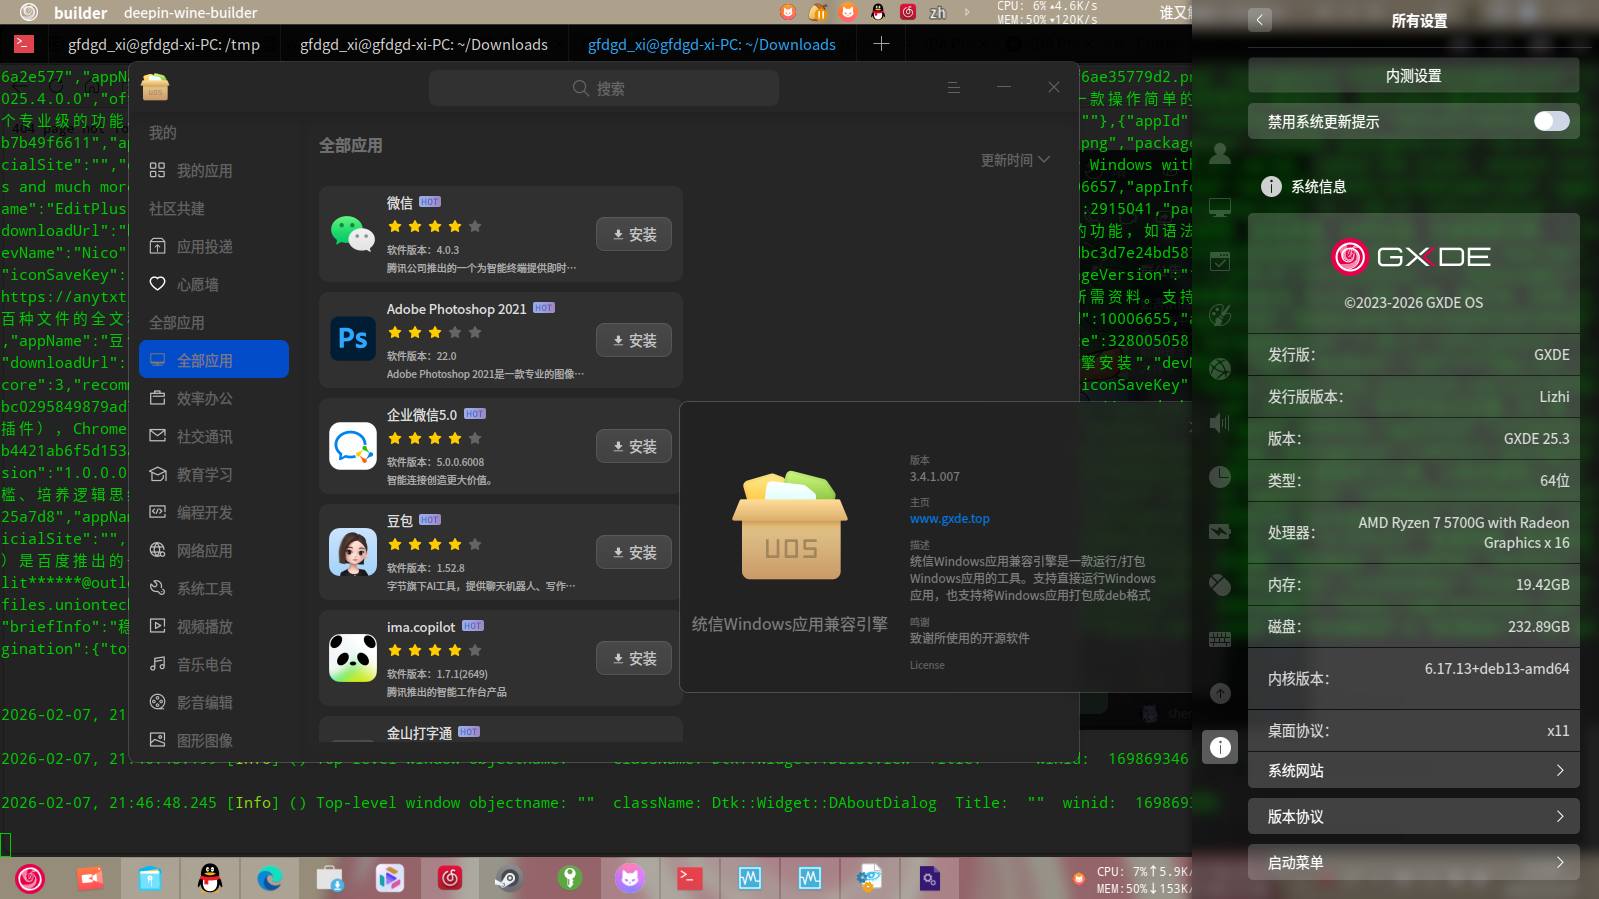Open the app store hamburger menu
This screenshot has height=899, width=1599.
[x=954, y=88]
